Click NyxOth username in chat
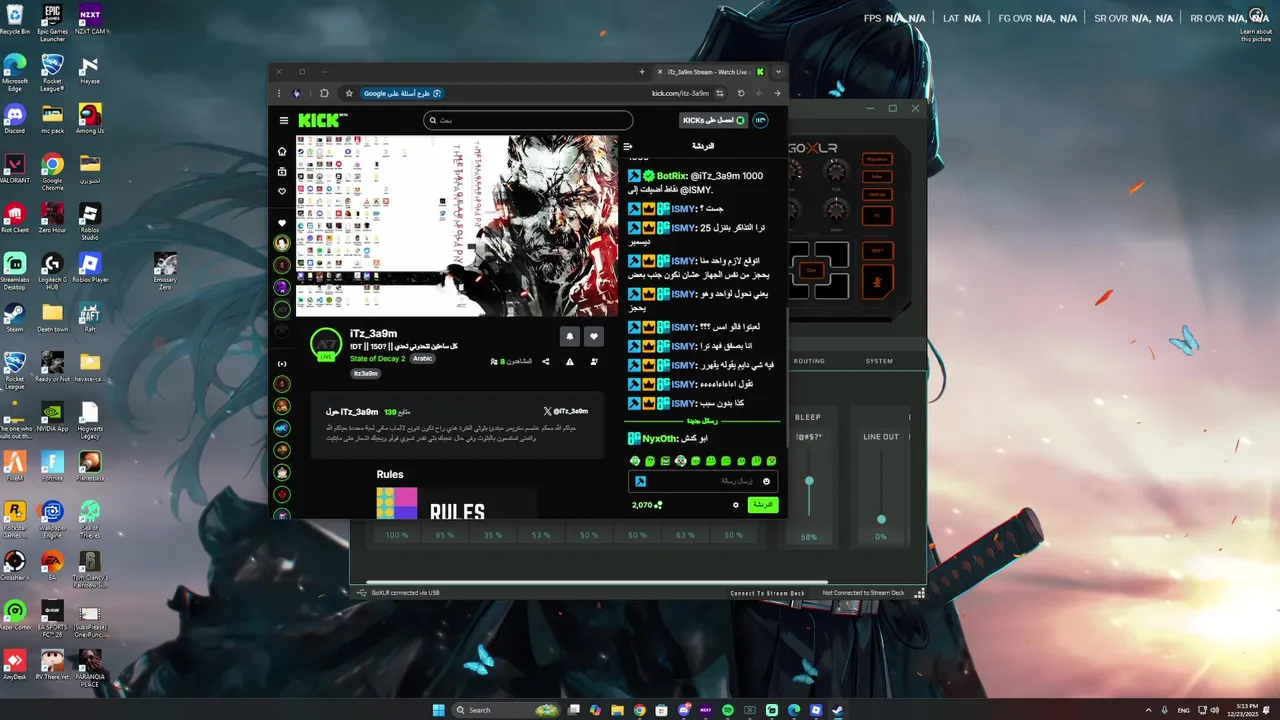Image resolution: width=1280 pixels, height=720 pixels. pyautogui.click(x=660, y=438)
